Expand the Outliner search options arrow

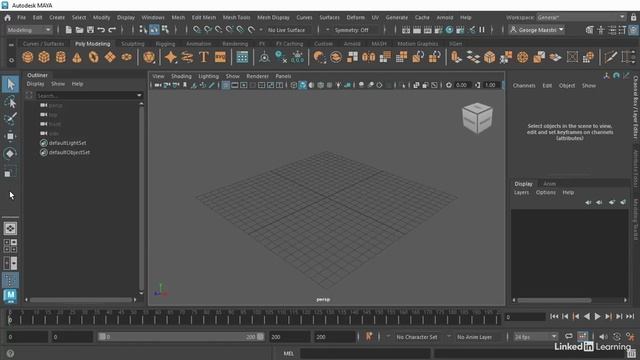[x=139, y=96]
